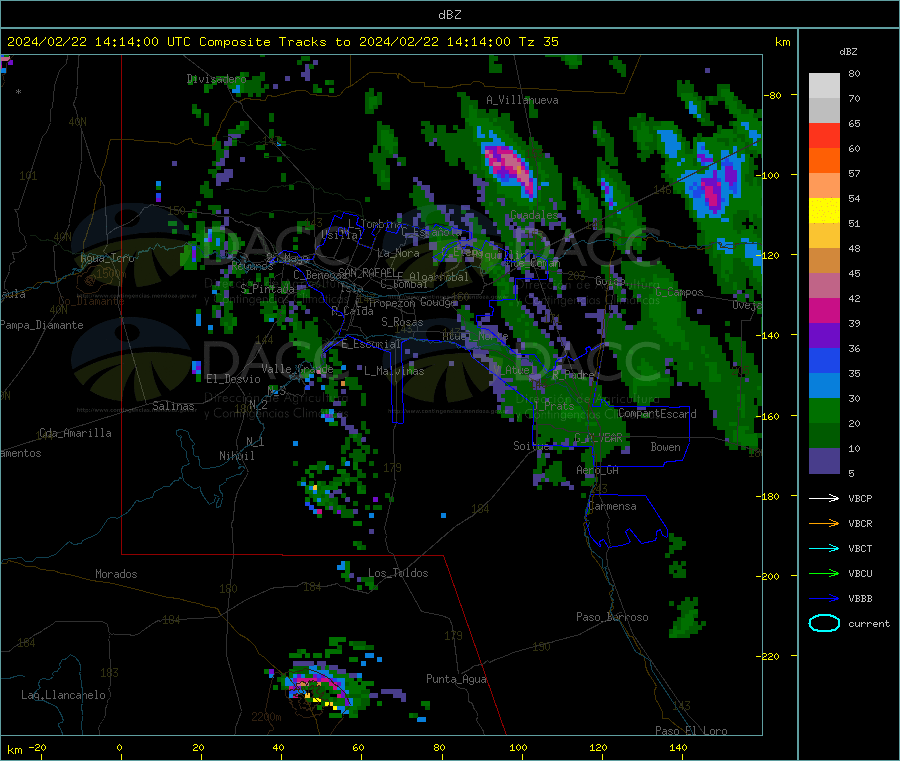This screenshot has height=761, width=900.
Task: Select the 60 dBZ red color swatch
Action: point(824,135)
